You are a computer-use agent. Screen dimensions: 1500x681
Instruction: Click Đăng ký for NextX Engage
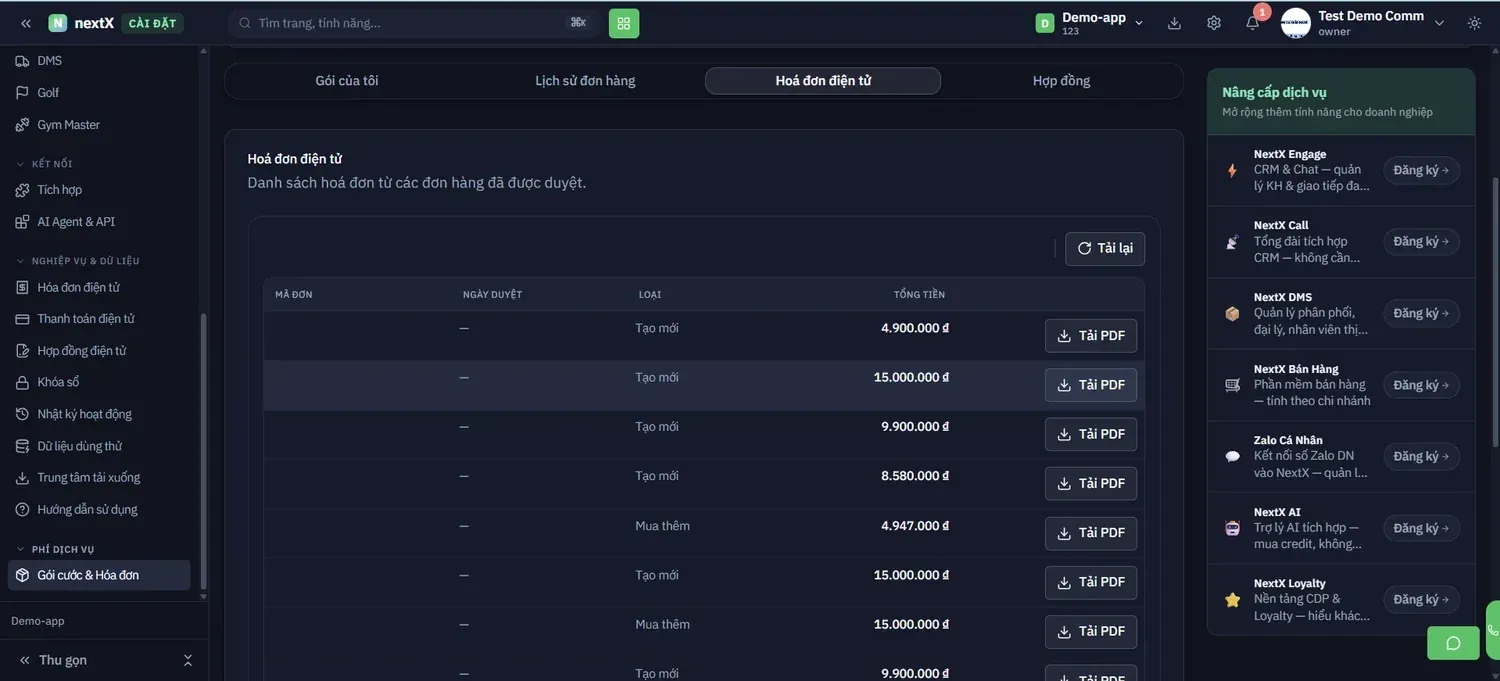click(1422, 171)
